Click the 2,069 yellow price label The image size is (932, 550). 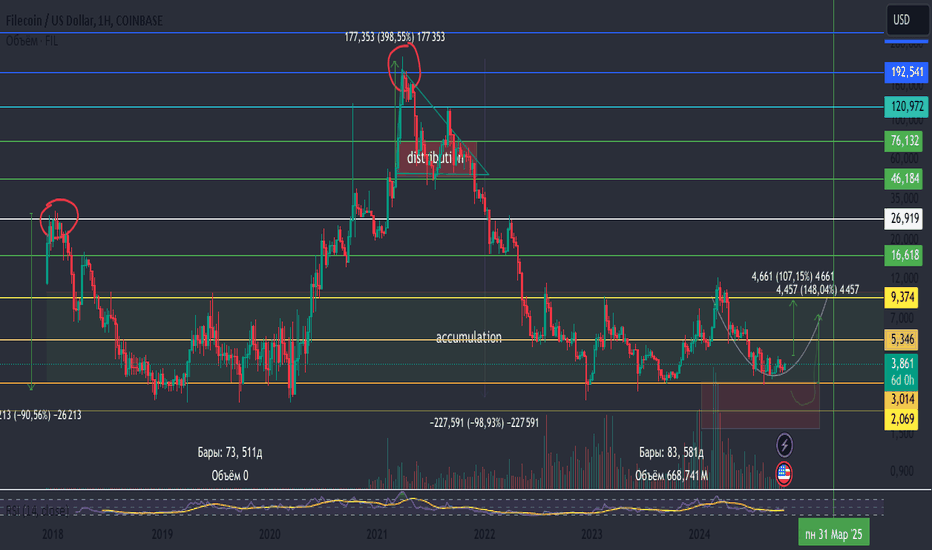pos(902,419)
